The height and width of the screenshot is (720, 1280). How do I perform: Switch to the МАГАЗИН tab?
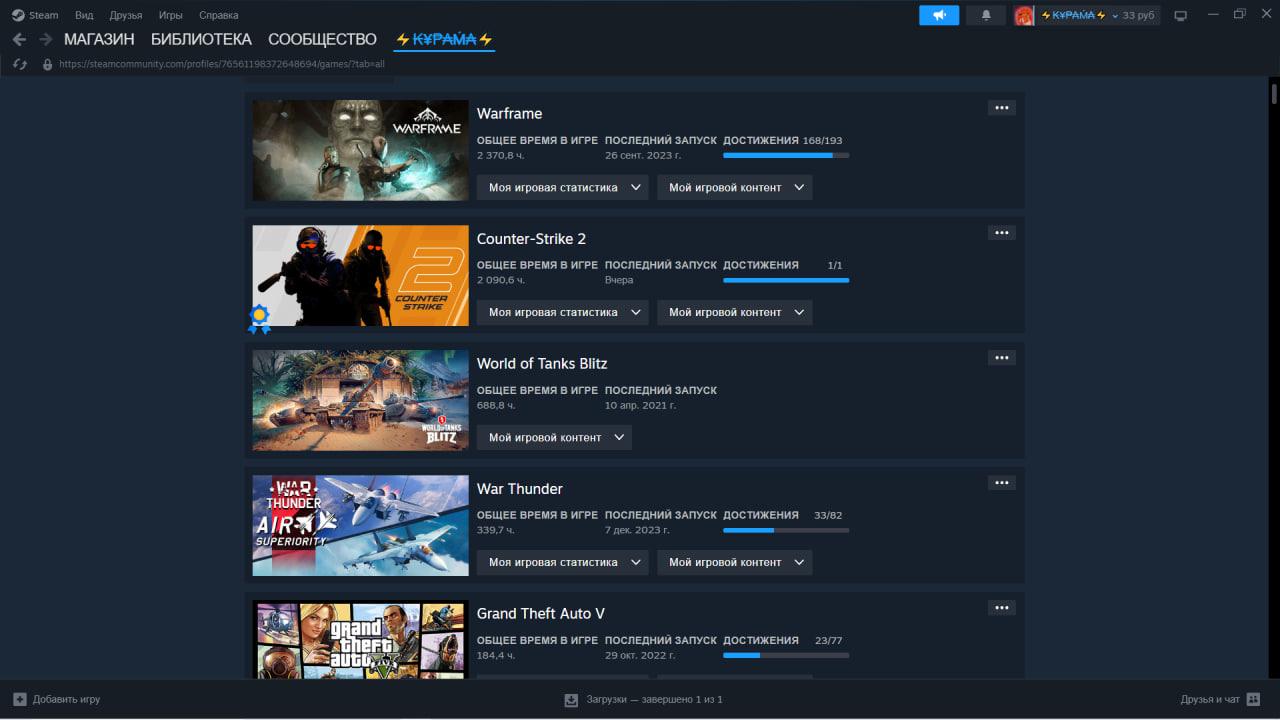click(x=99, y=39)
